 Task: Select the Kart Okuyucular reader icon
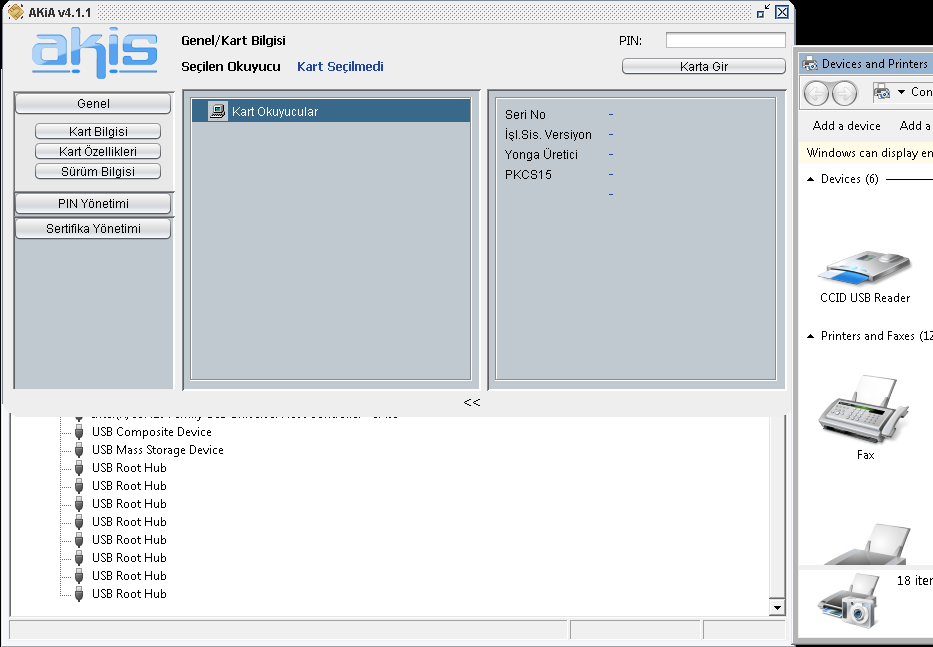pos(217,111)
